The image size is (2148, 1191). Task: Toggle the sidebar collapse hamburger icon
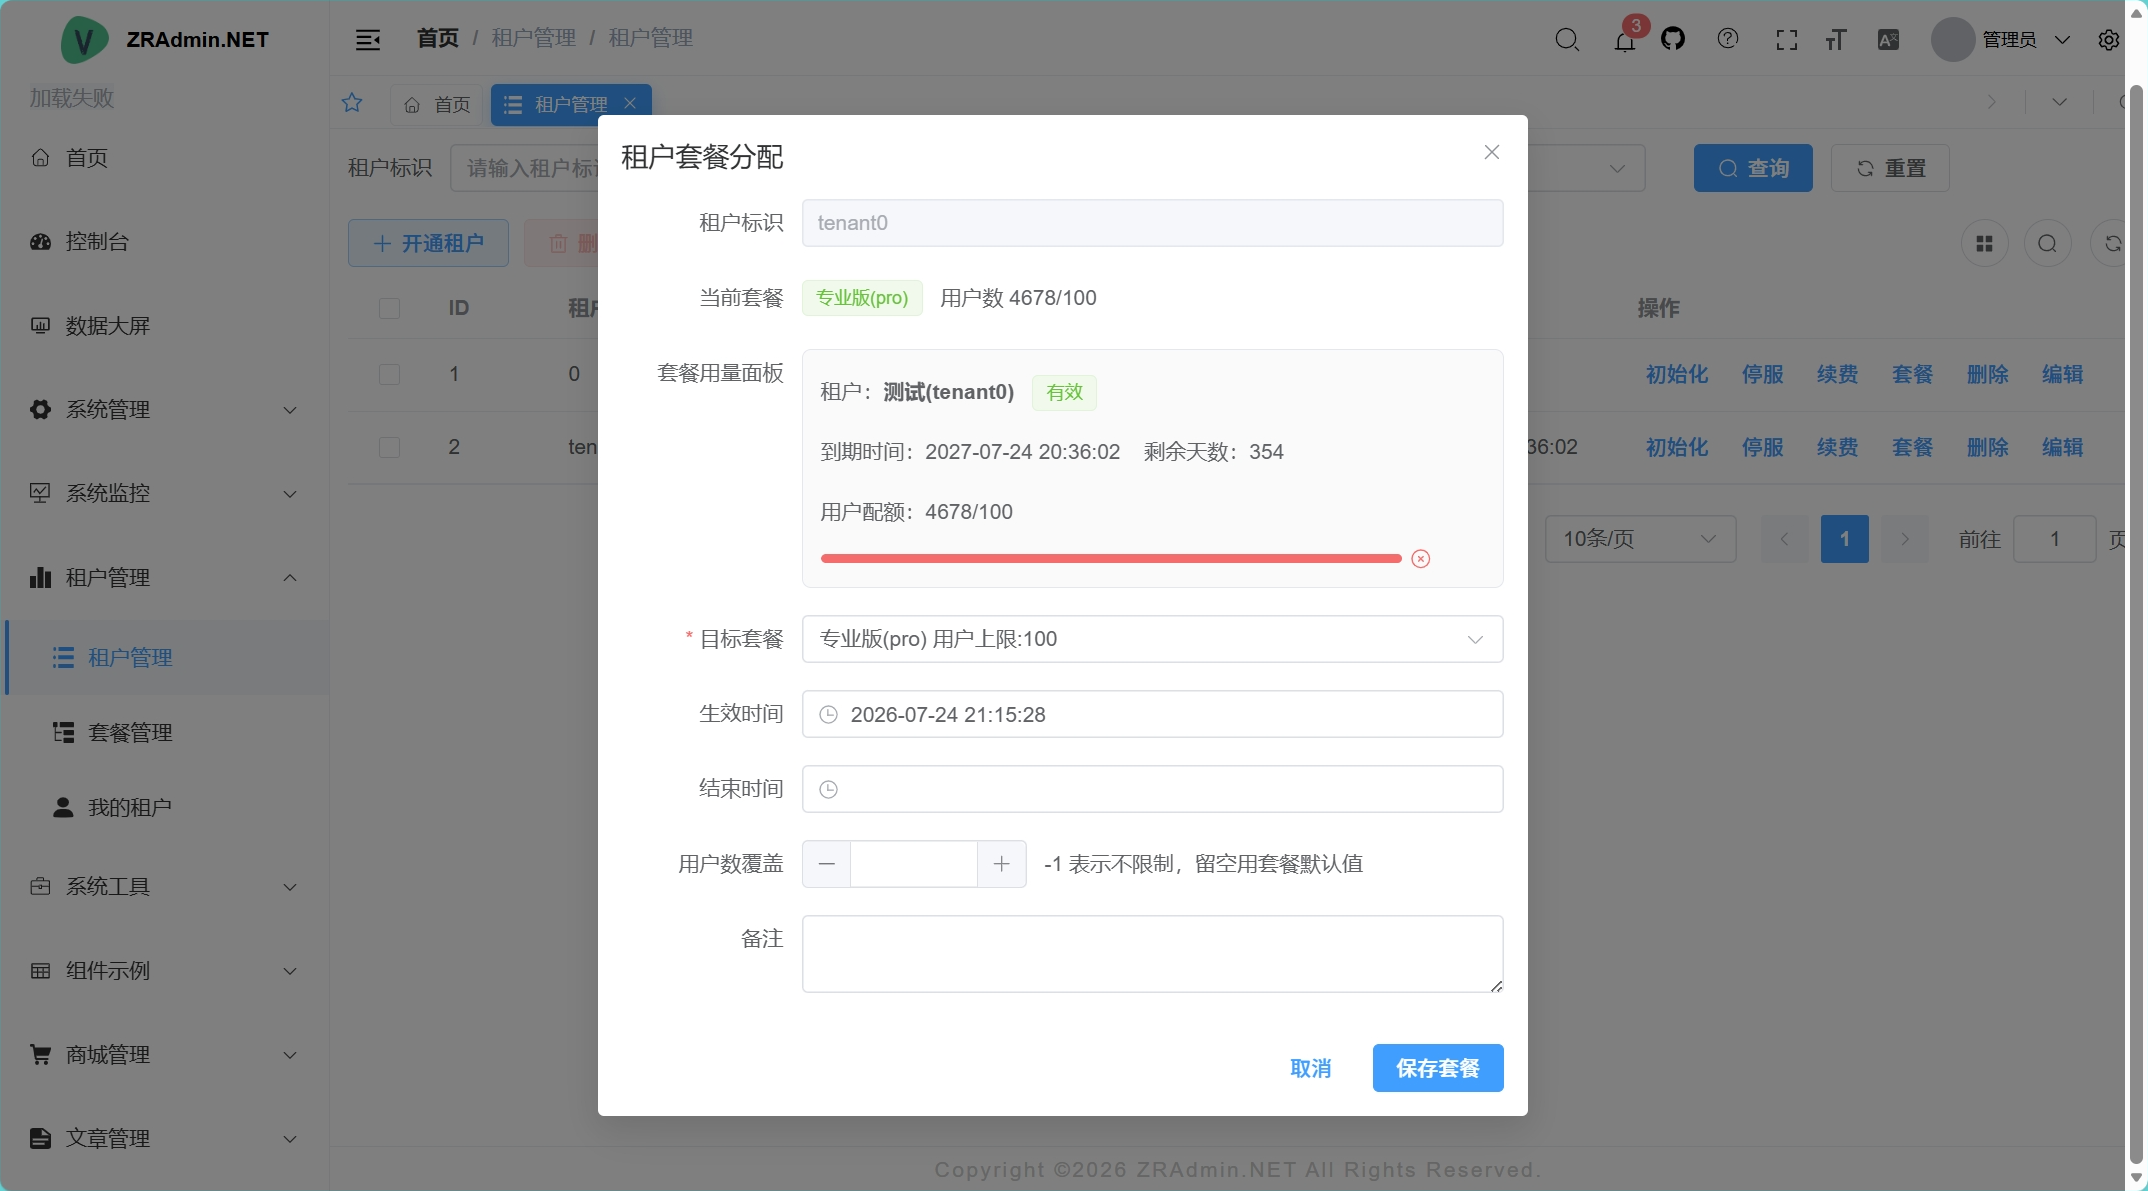click(x=368, y=39)
